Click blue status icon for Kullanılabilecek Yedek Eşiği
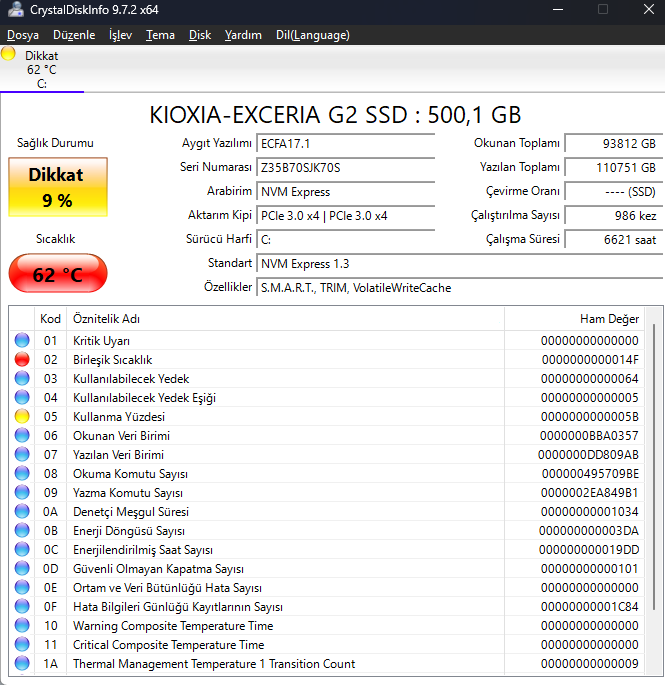Screen dimensions: 665x685 tap(22, 398)
